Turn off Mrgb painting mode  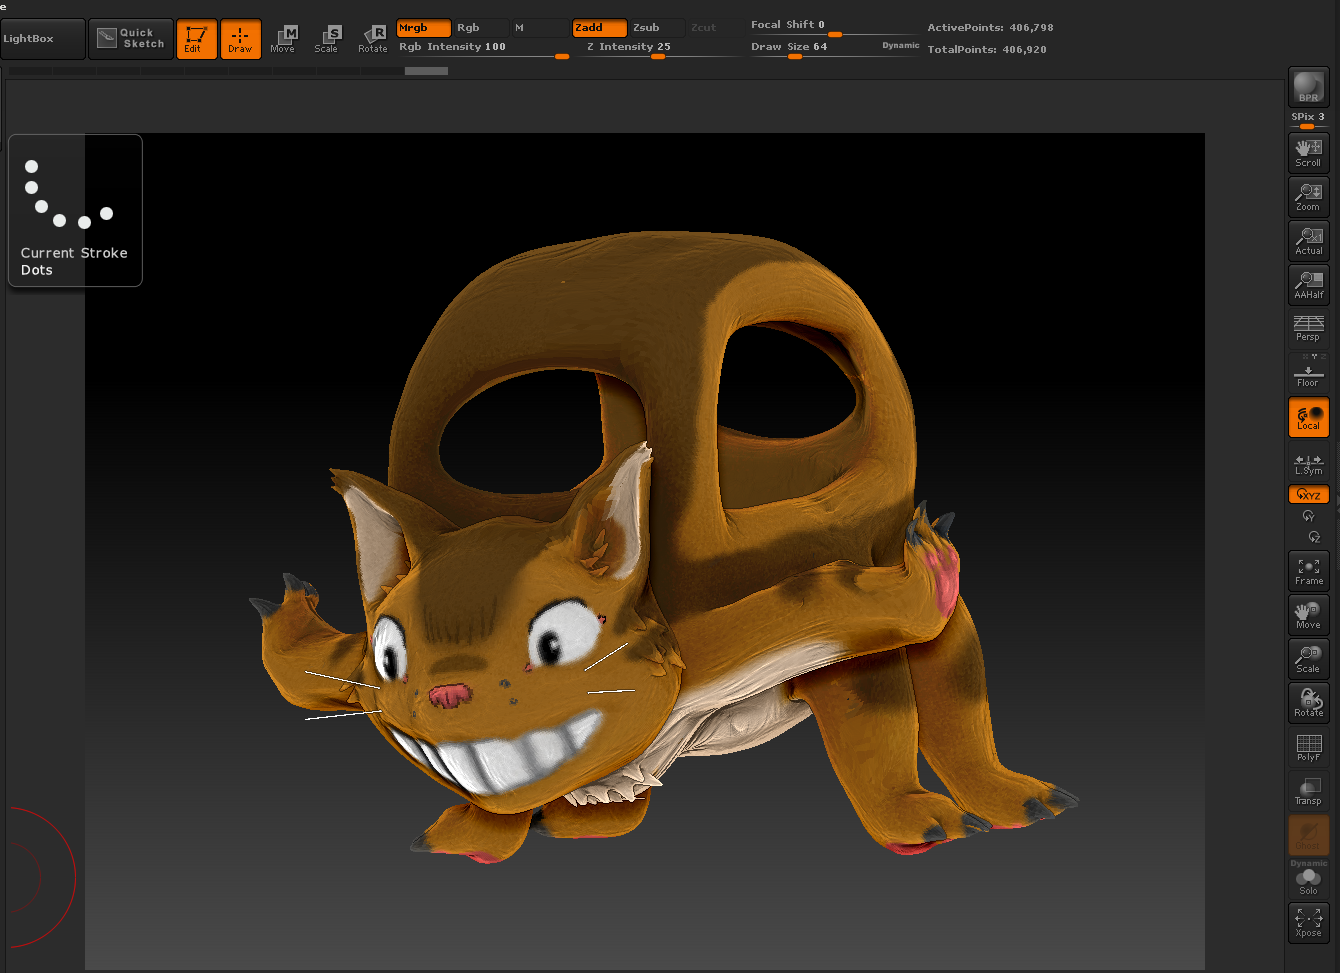(424, 28)
